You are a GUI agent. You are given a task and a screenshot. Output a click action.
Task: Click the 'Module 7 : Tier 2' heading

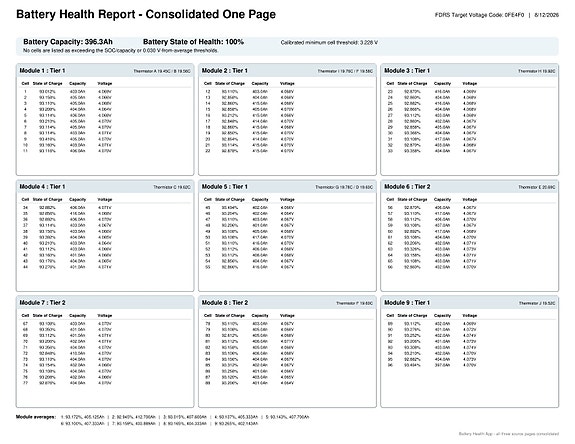click(43, 302)
